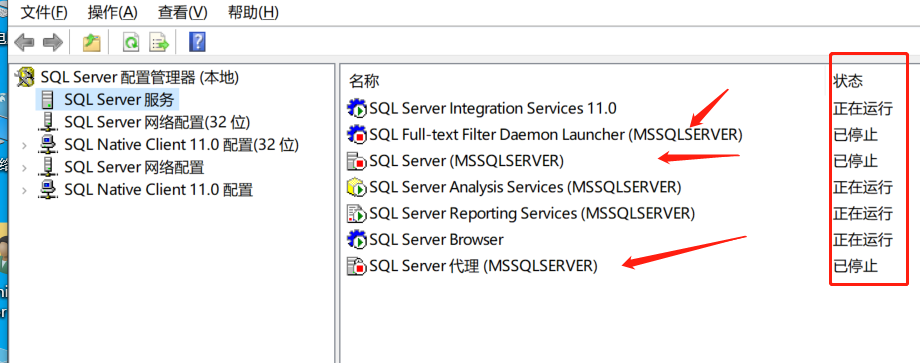Select SQL Server Analysis Services (MSSQLSERVER)
Viewport: 920px width, 363px height.
[x=525, y=187]
